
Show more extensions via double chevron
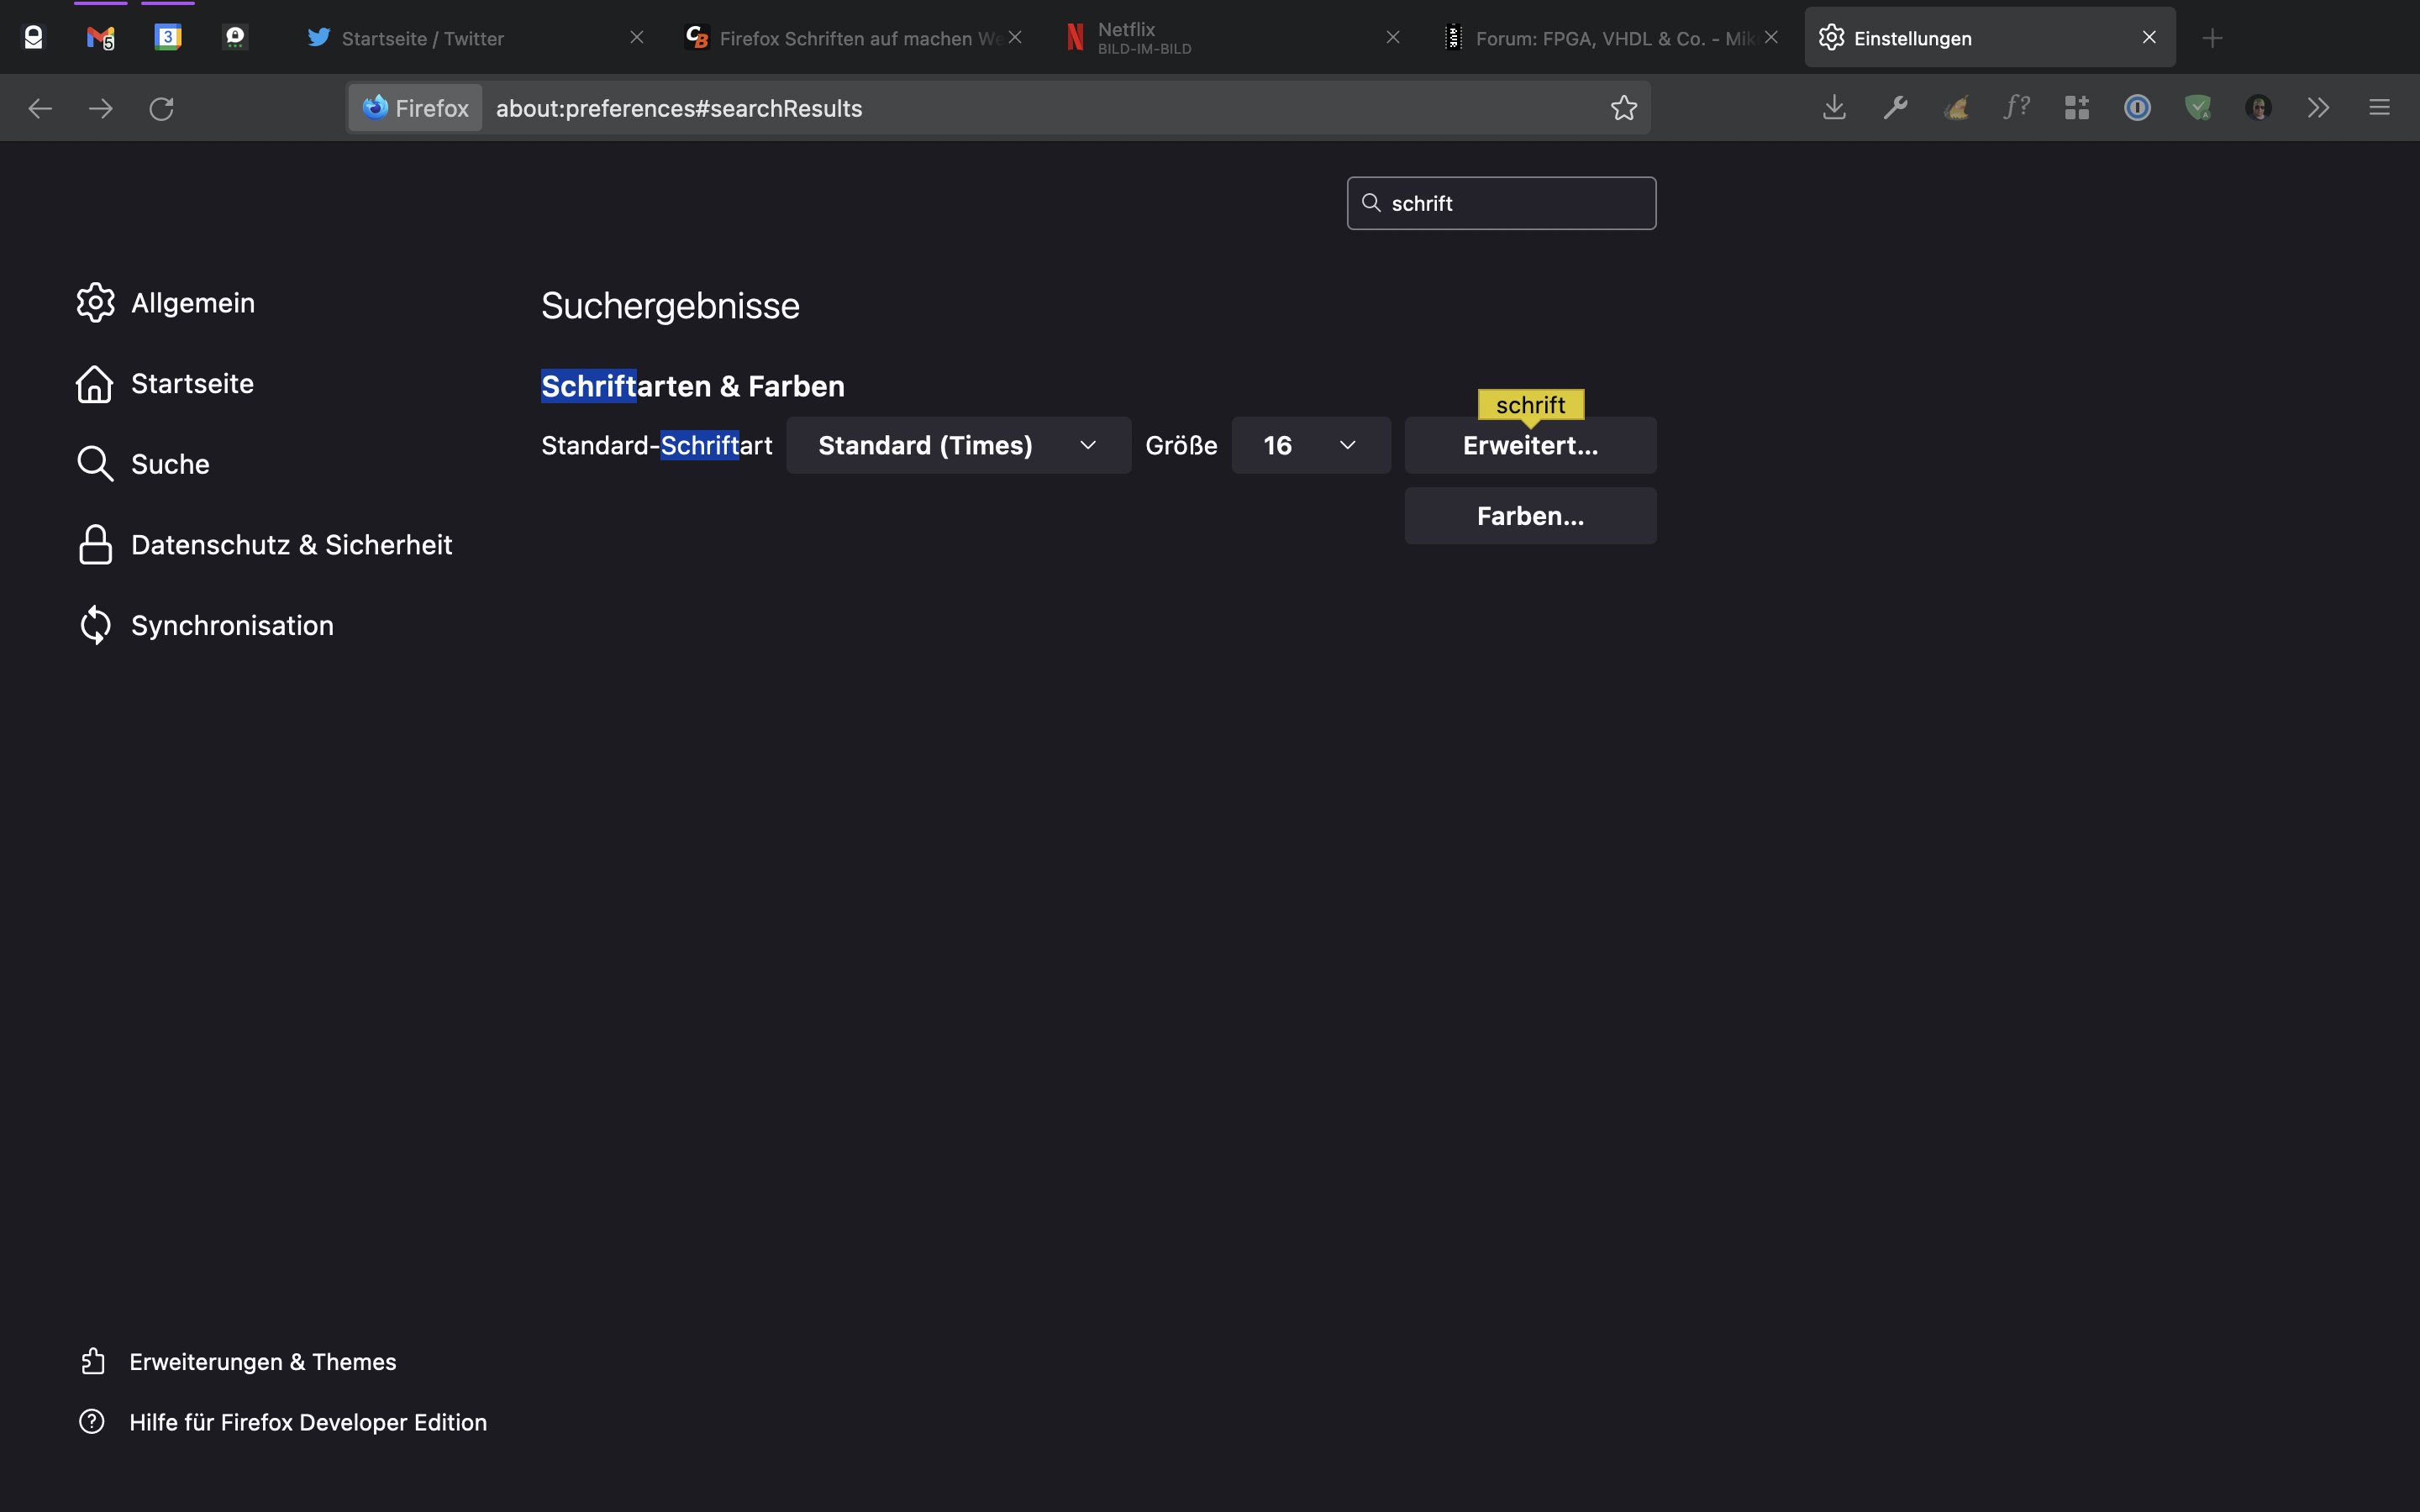pyautogui.click(x=2318, y=108)
